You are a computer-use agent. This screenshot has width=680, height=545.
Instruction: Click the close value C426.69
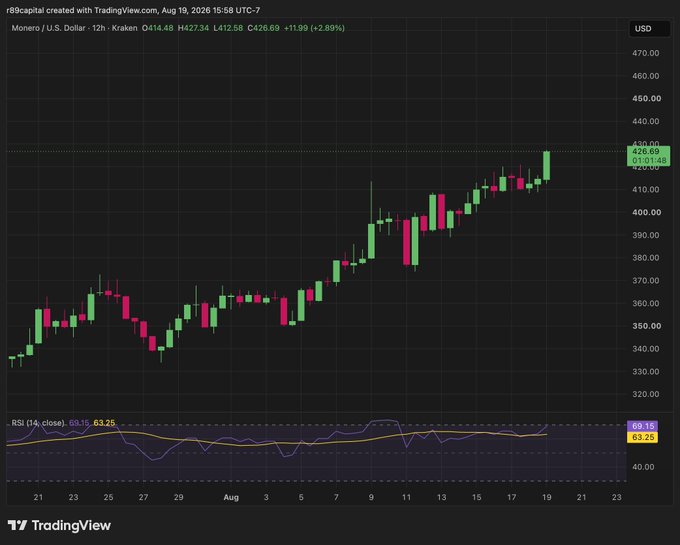[x=263, y=28]
